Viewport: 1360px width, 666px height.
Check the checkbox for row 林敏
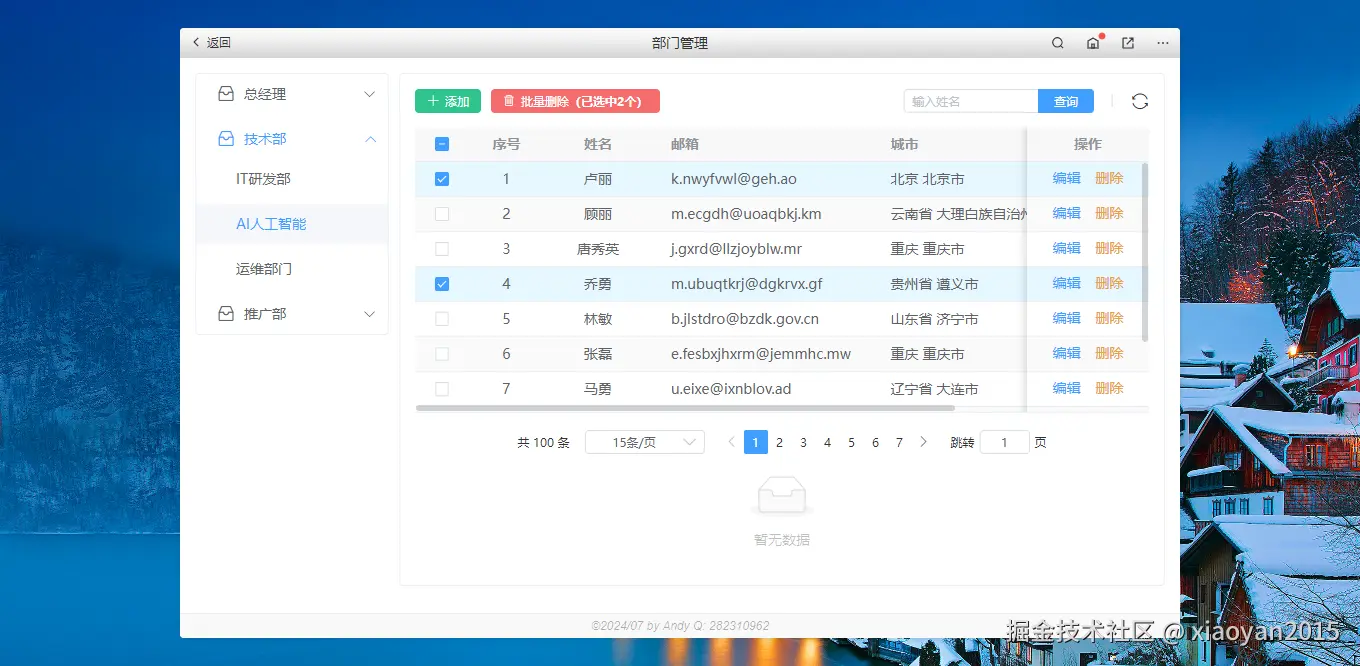tap(441, 318)
